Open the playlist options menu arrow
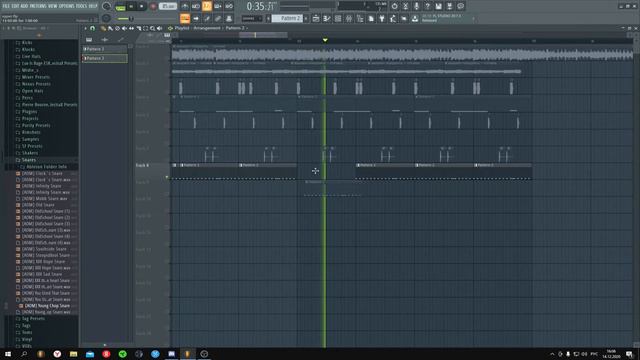The width and height of the screenshot is (640, 360). click(85, 28)
